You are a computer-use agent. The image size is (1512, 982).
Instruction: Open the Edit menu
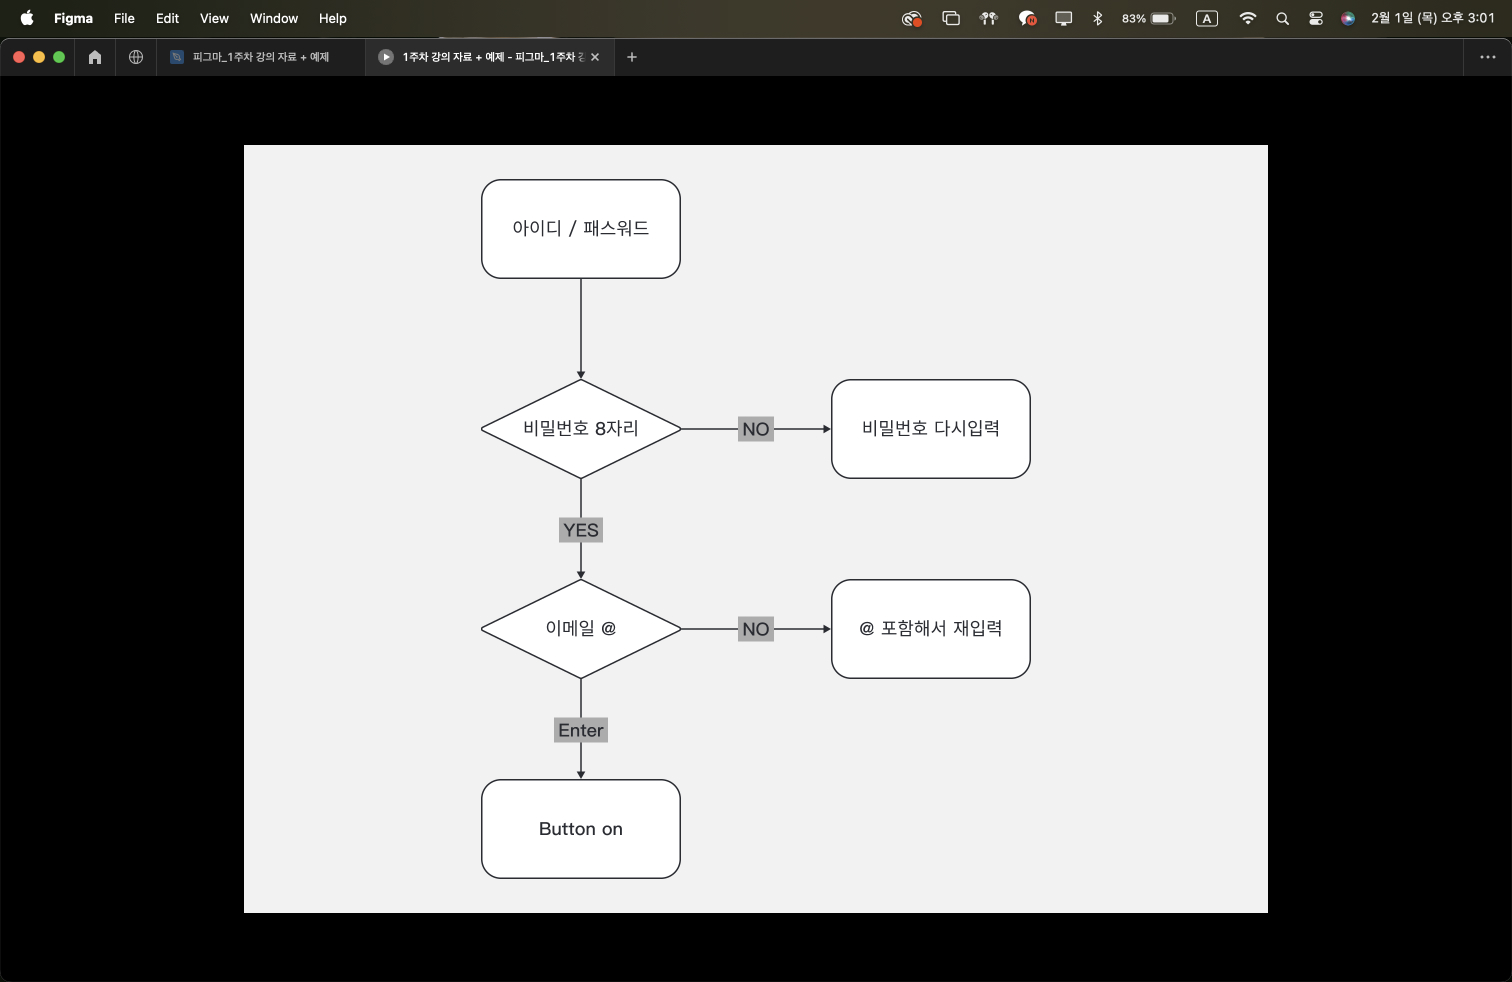pos(167,18)
